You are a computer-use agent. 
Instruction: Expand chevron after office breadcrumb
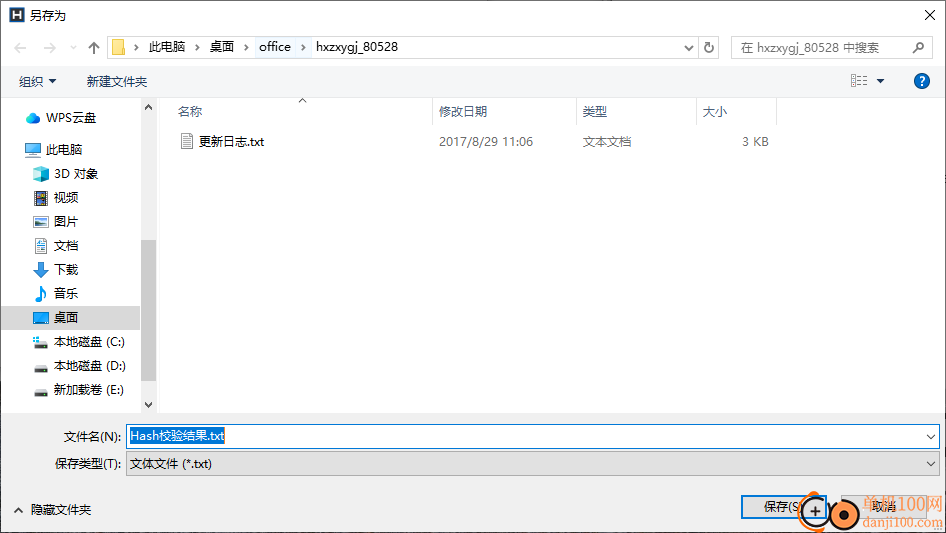(x=303, y=47)
